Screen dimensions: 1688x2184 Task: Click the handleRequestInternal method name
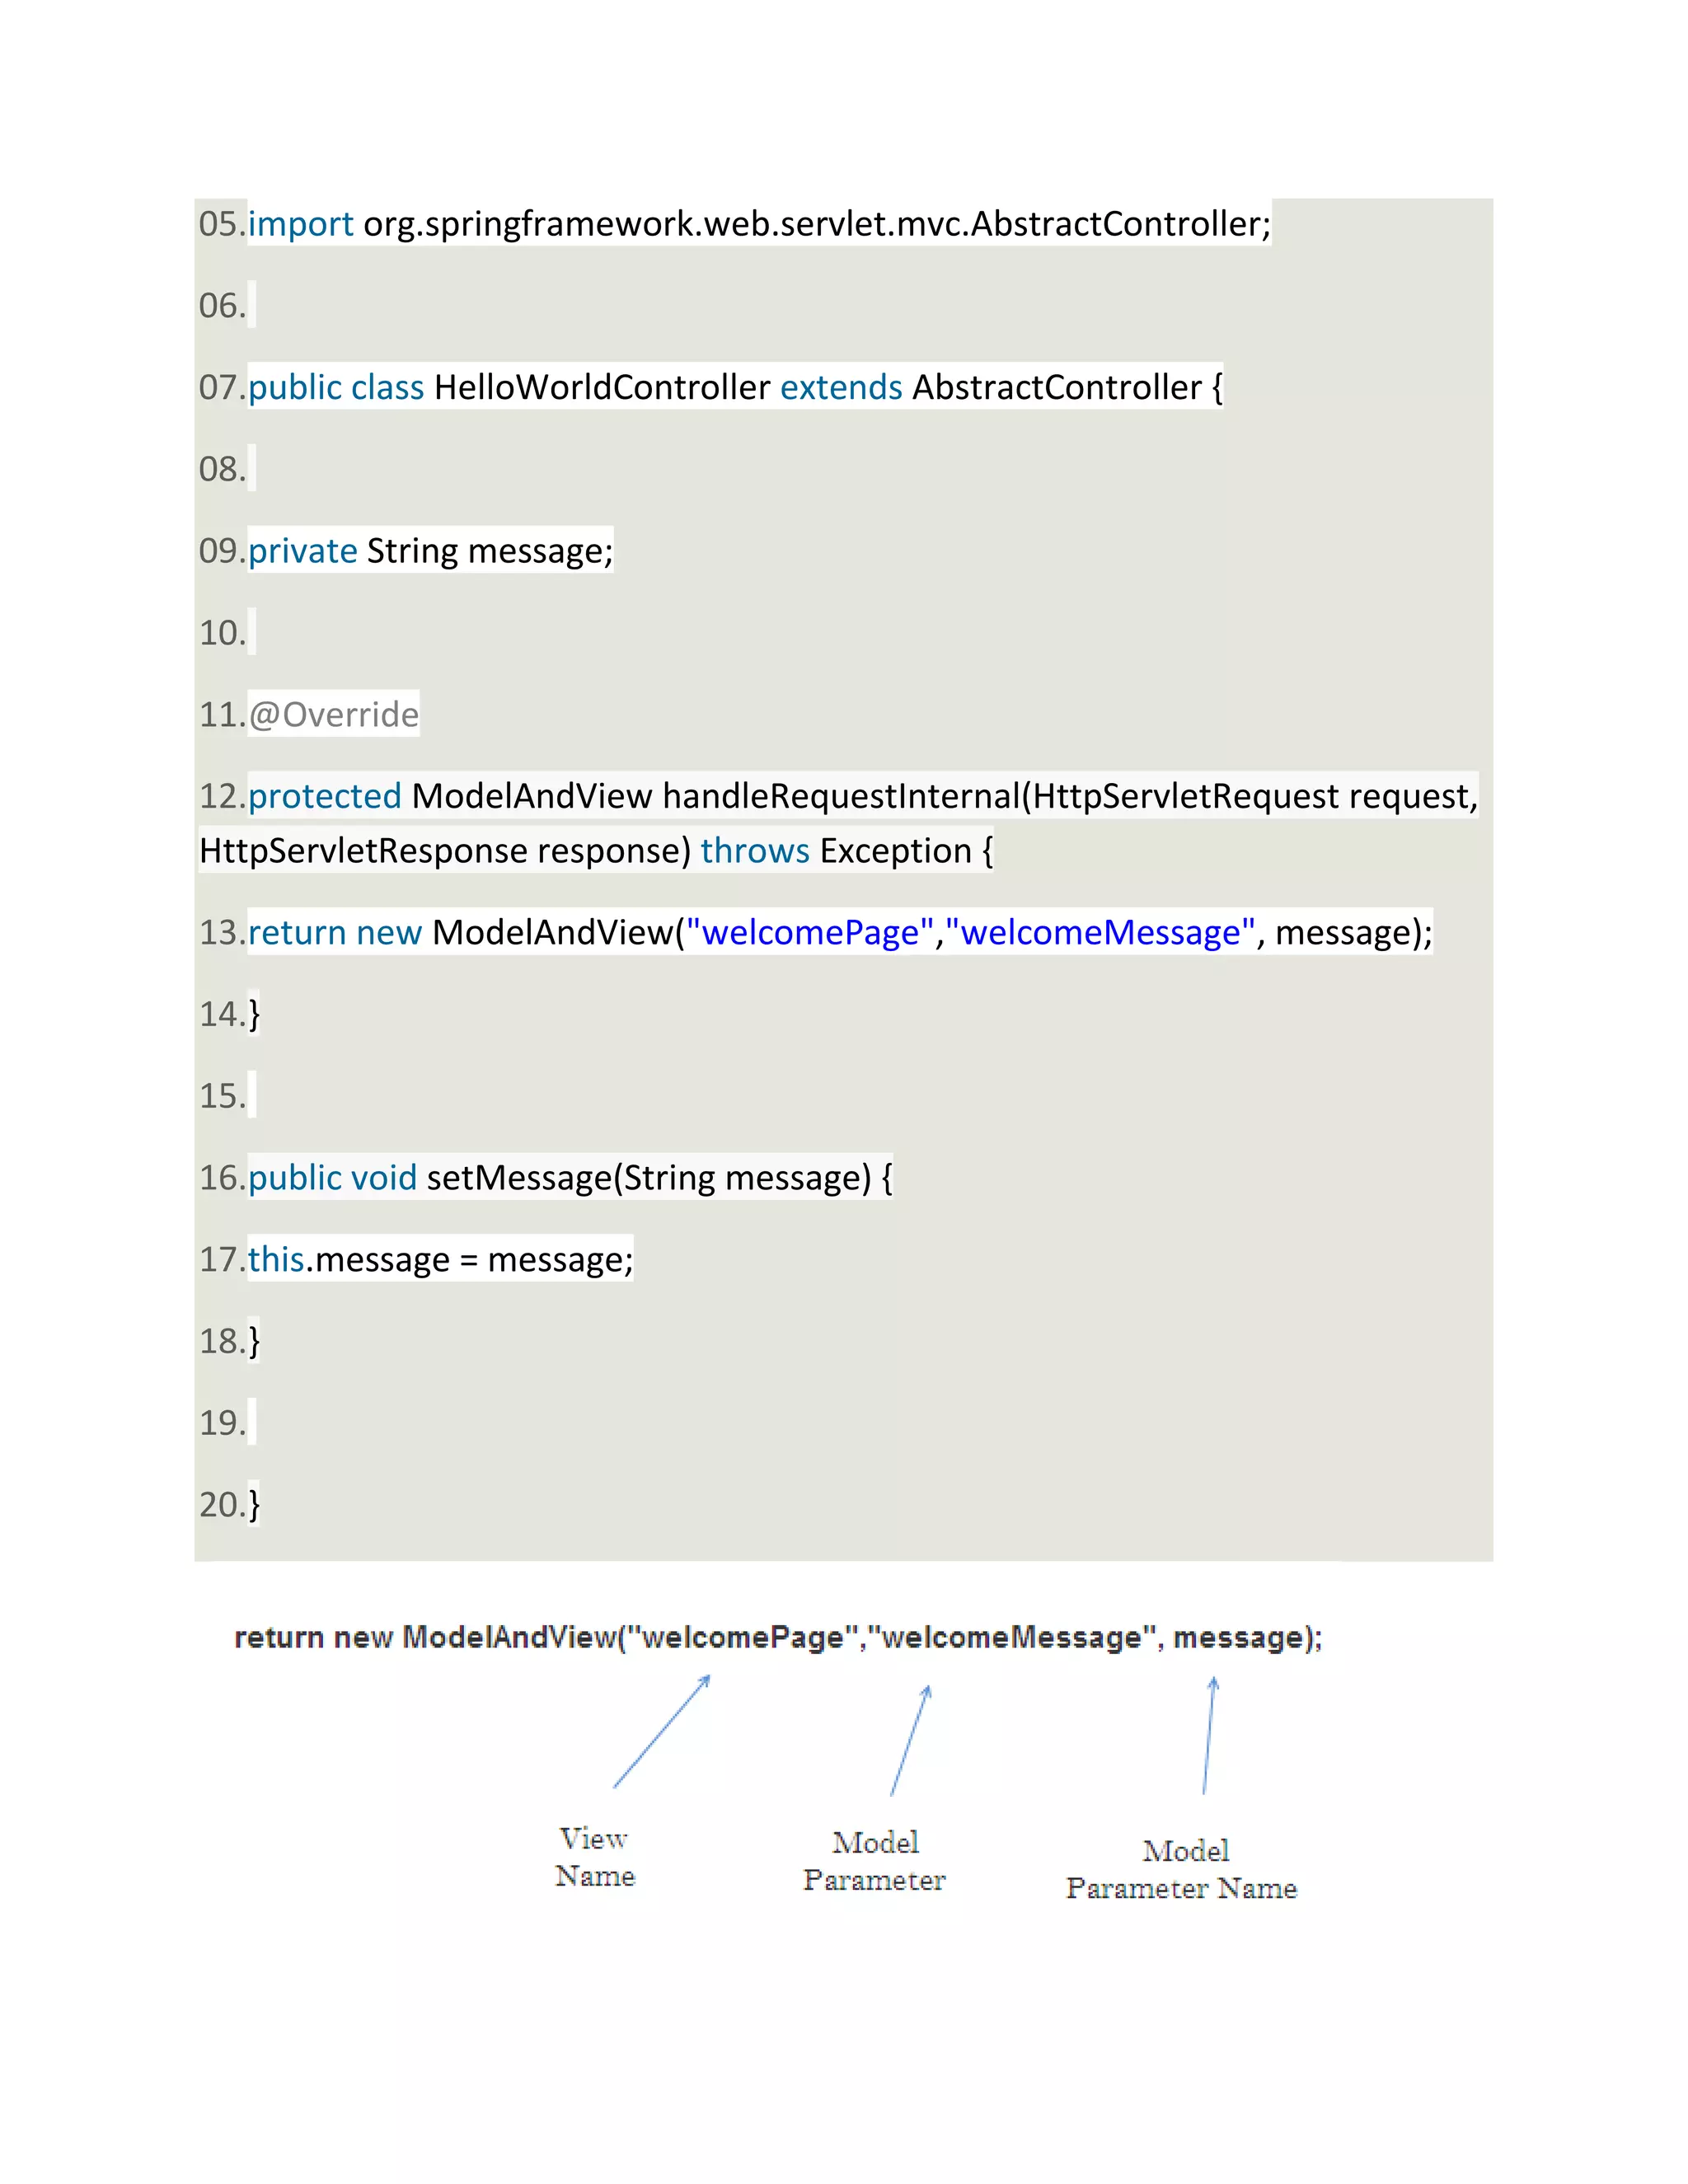[x=841, y=796]
